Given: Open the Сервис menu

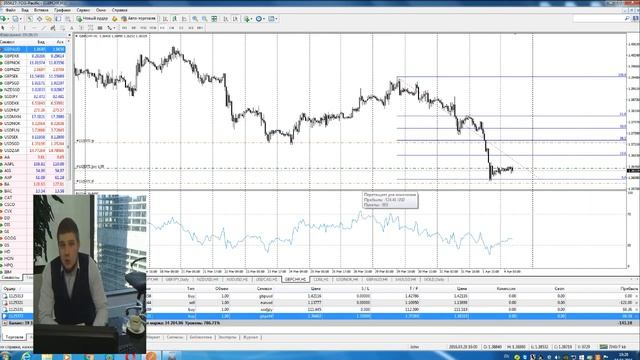Looking at the screenshot, I should click(x=83, y=10).
